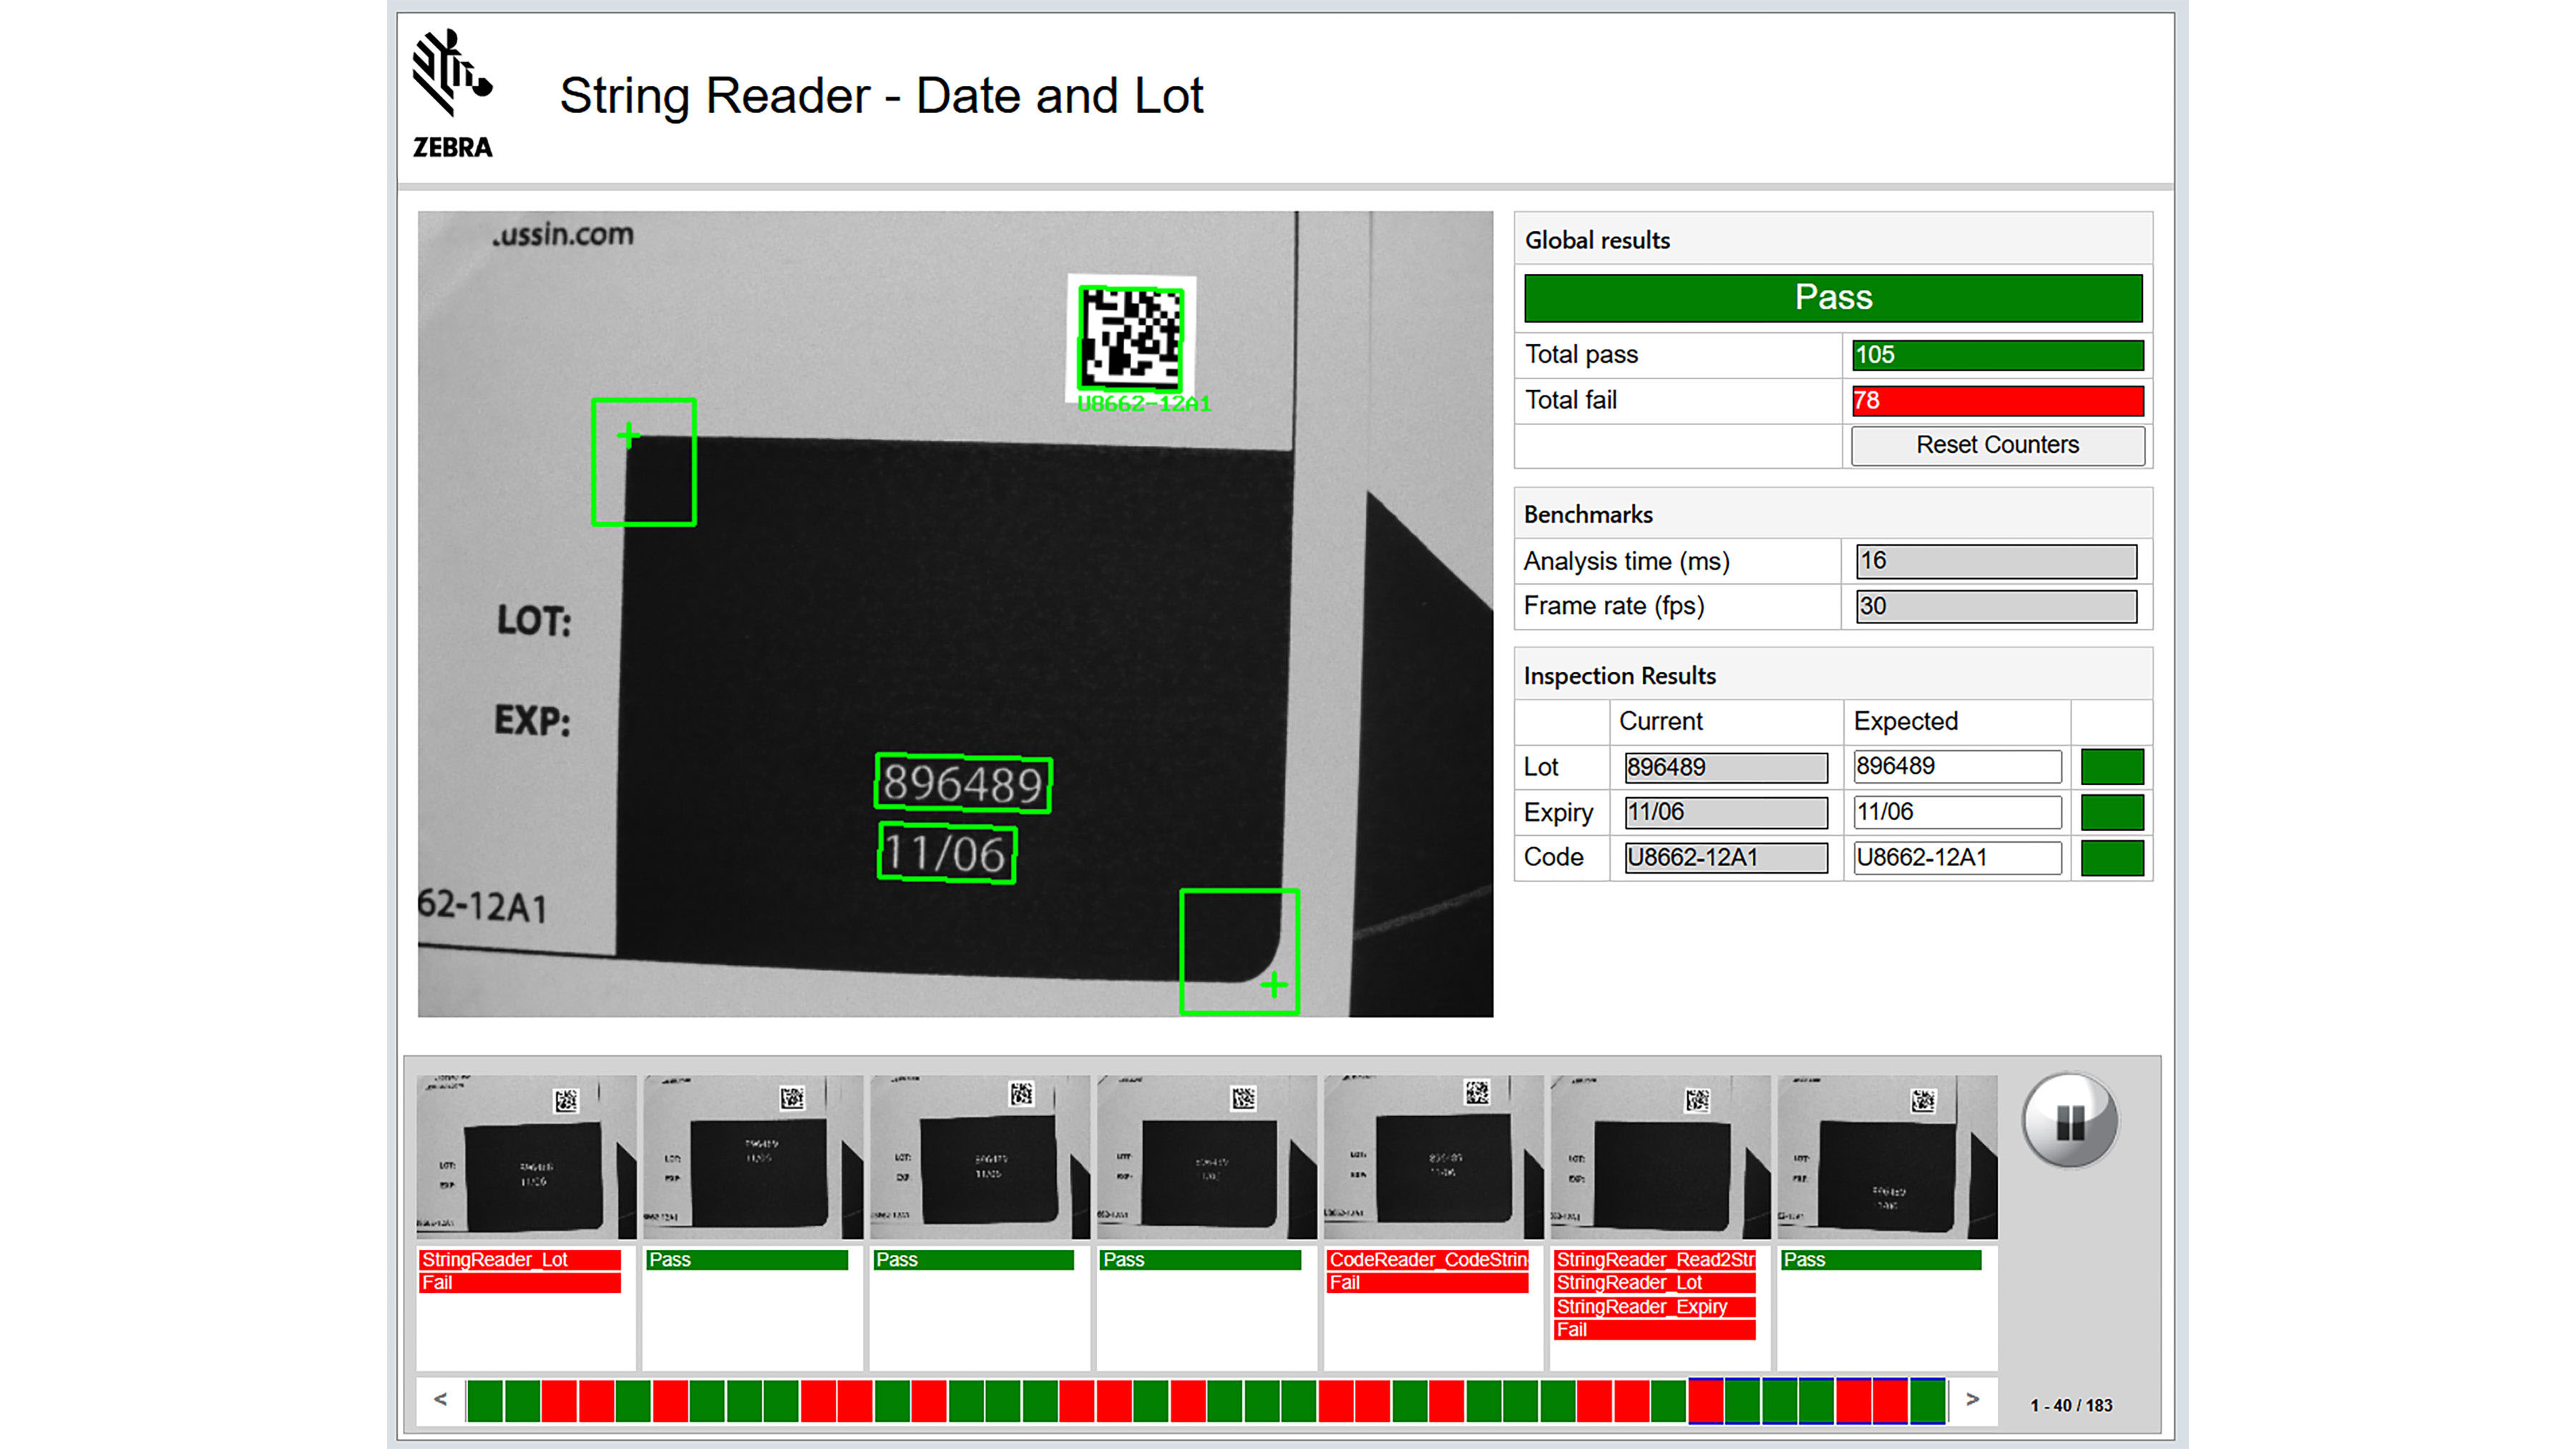
Task: Click the green pass indicator beside Expiry row
Action: pyautogui.click(x=2112, y=812)
